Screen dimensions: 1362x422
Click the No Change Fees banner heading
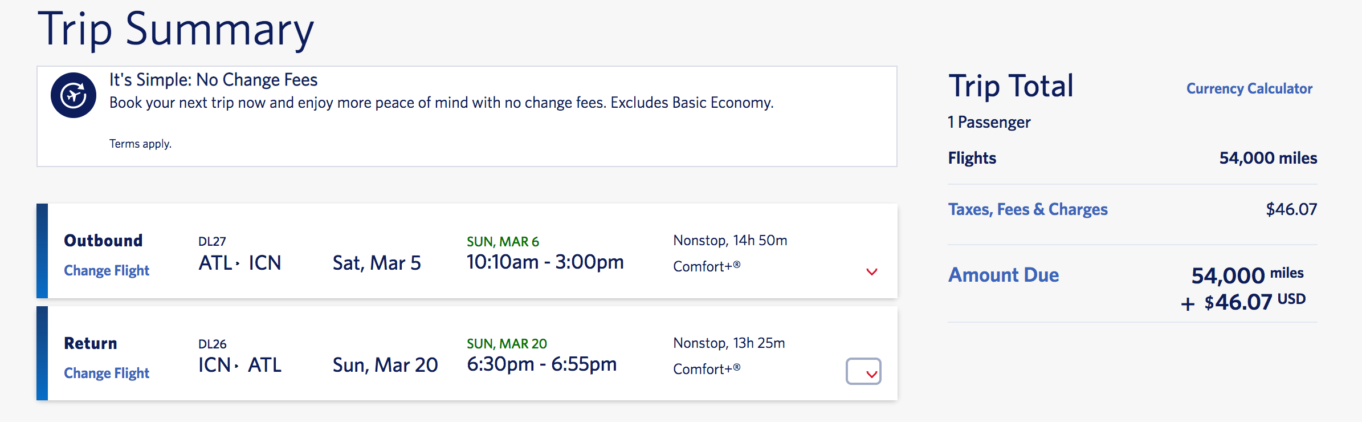click(213, 80)
